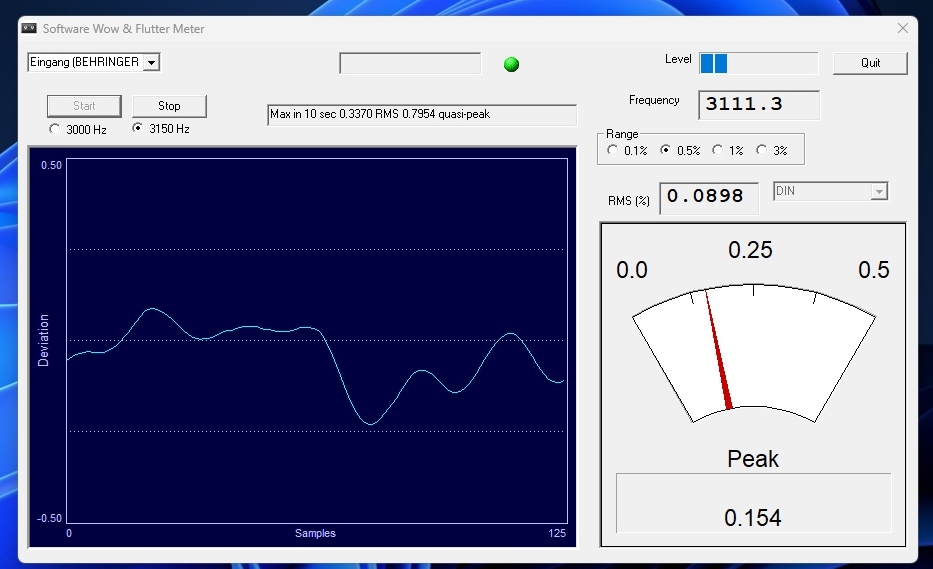Click the Start button
Image resolution: width=933 pixels, height=569 pixels.
pyautogui.click(x=84, y=106)
